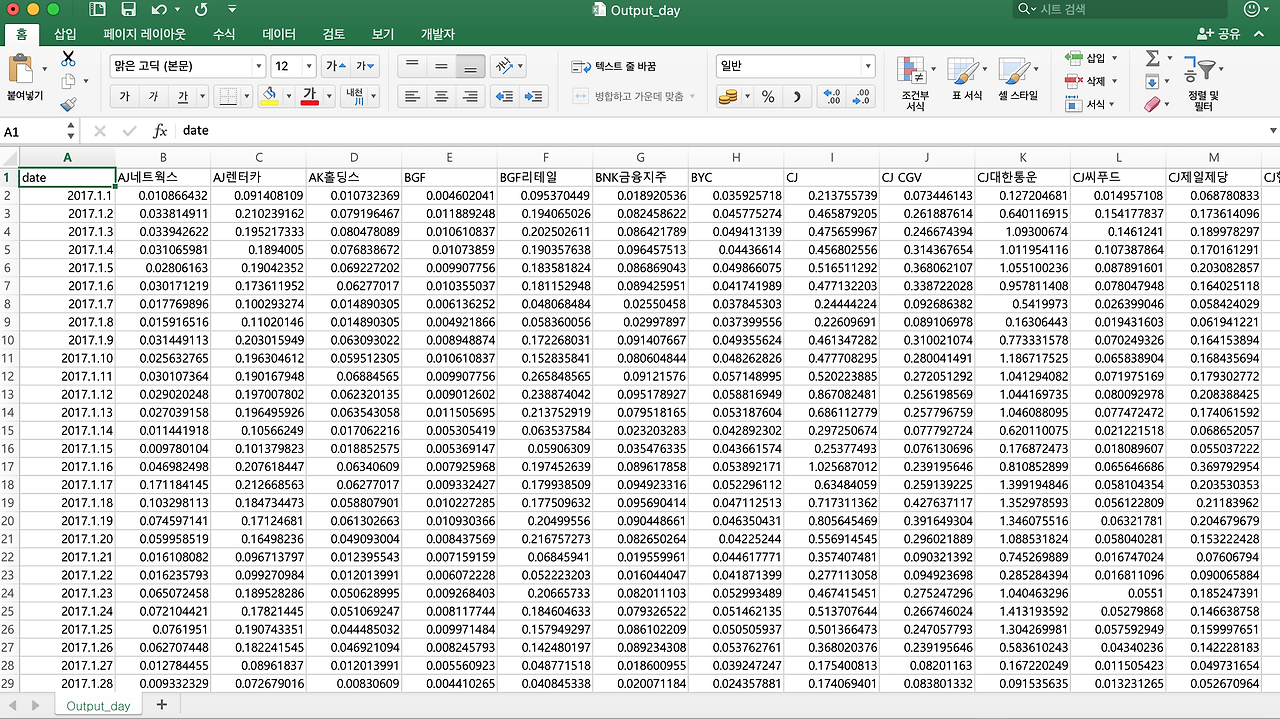The width and height of the screenshot is (1280, 719).
Task: Switch to the 검토 ribbon tab
Action: pyautogui.click(x=334, y=33)
